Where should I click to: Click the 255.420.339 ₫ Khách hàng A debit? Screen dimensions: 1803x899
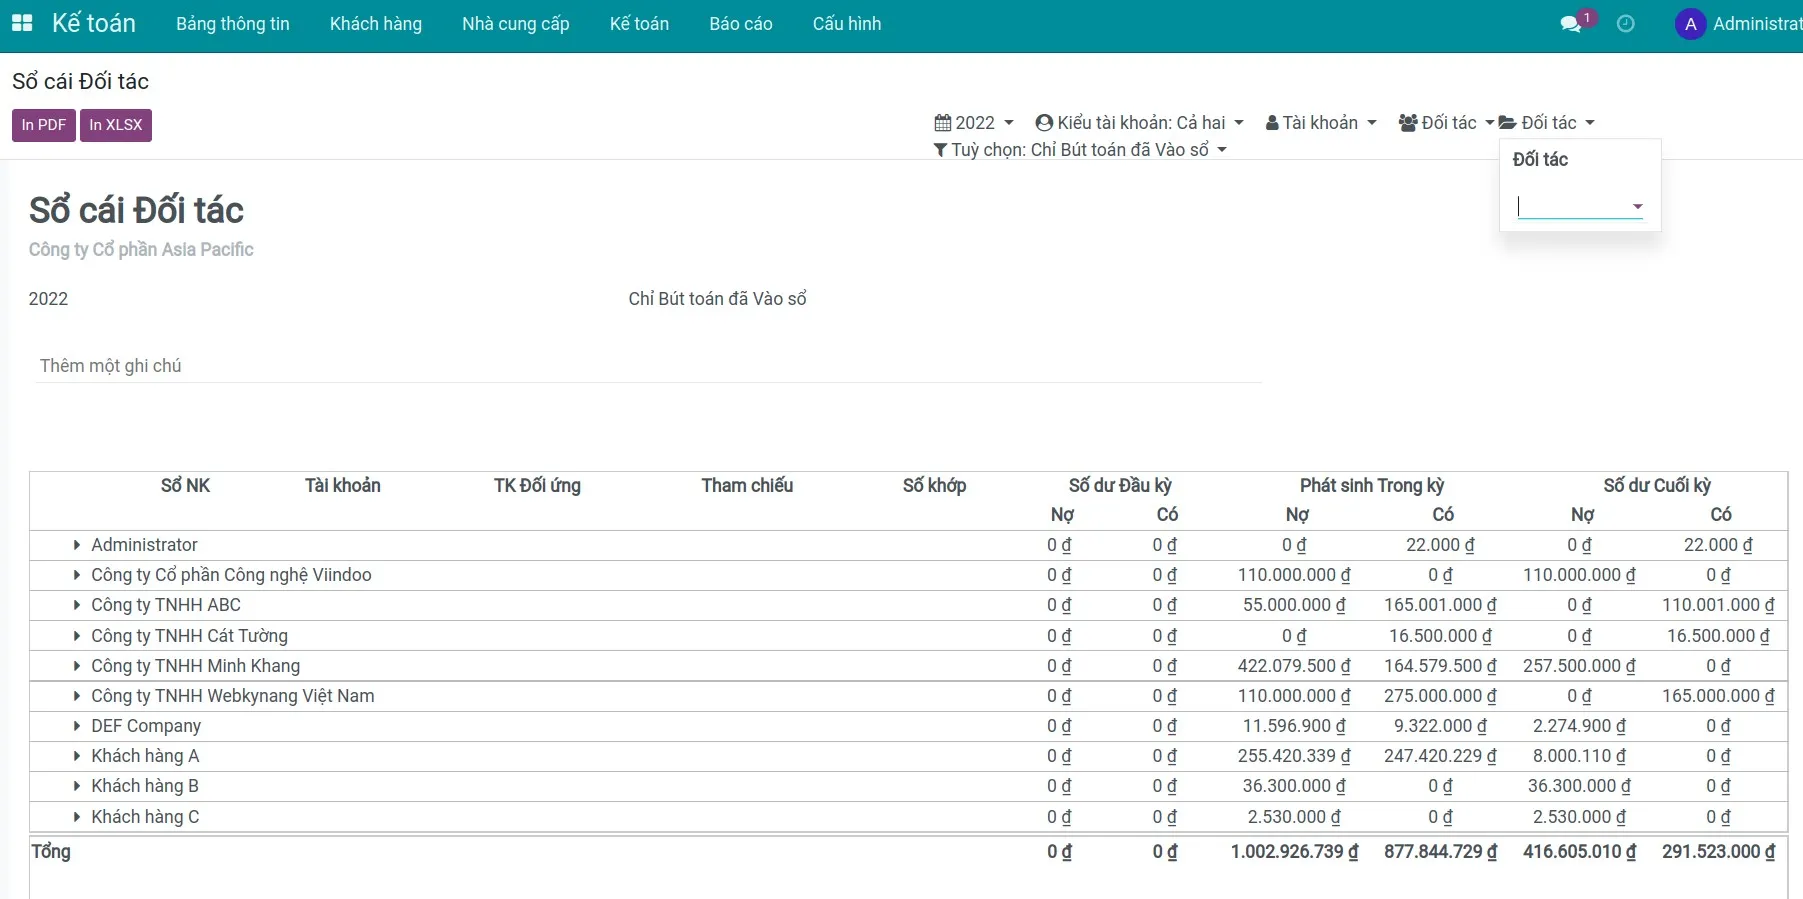(x=1294, y=756)
